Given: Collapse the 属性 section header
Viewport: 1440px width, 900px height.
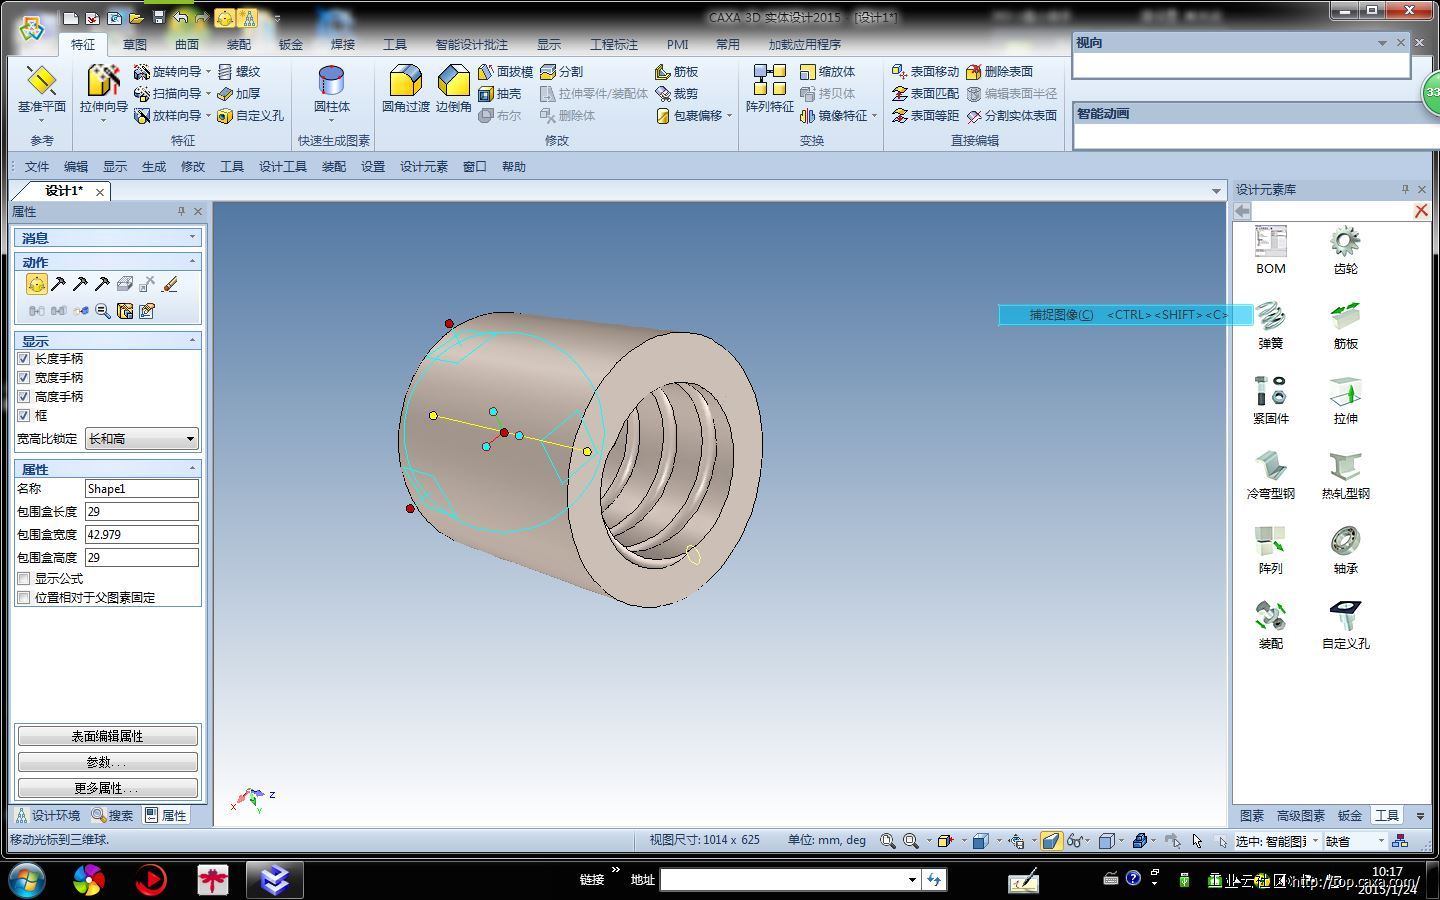Looking at the screenshot, I should (108, 469).
